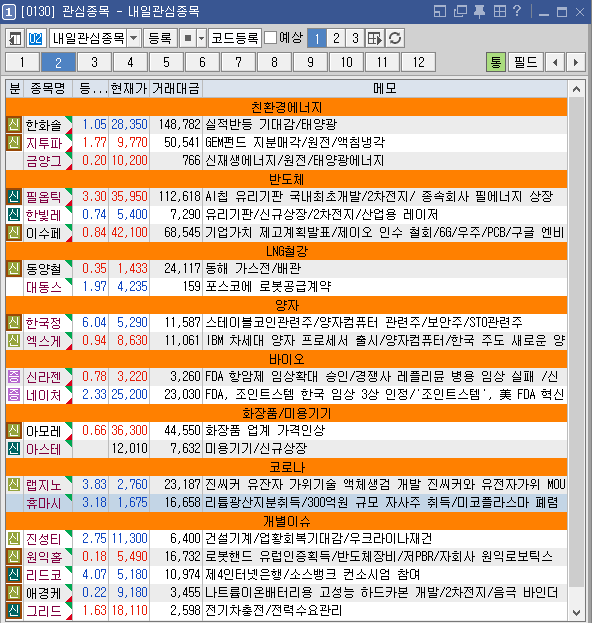Screen dimensions: 592x623
Task: Click the 필드 button
Action: point(526,62)
